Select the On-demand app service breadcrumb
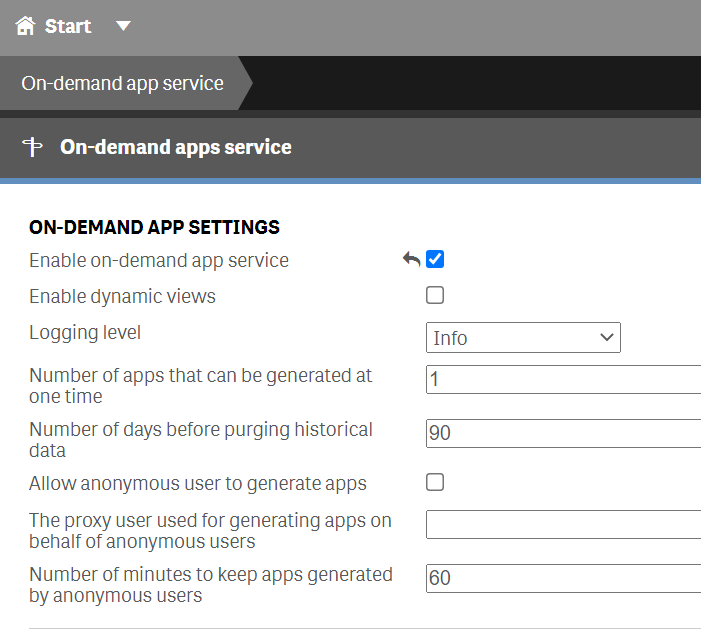Viewport: 701px width, 644px height. (122, 83)
